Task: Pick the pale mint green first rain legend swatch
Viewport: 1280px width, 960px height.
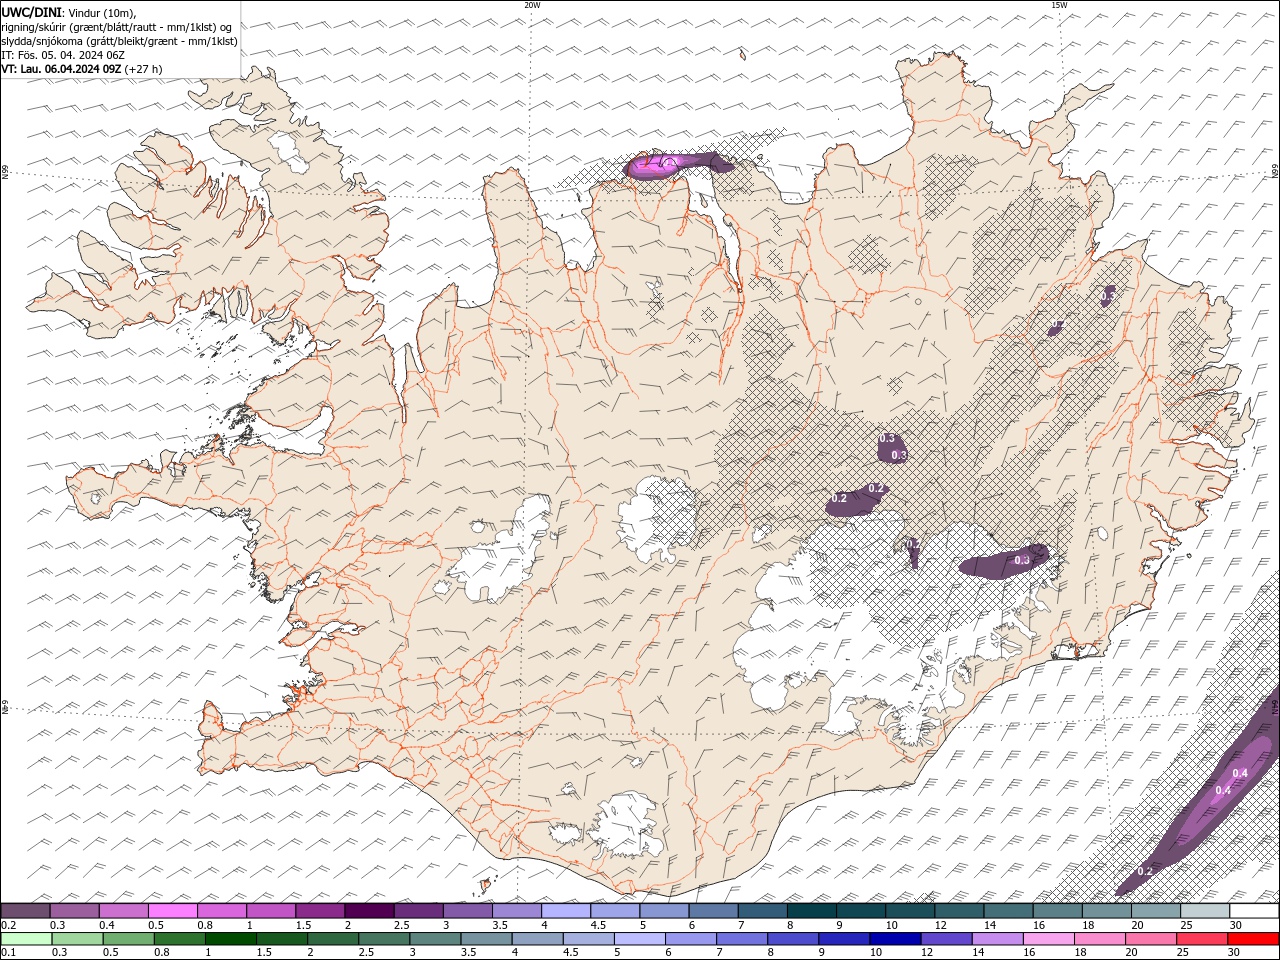Action: [26, 939]
